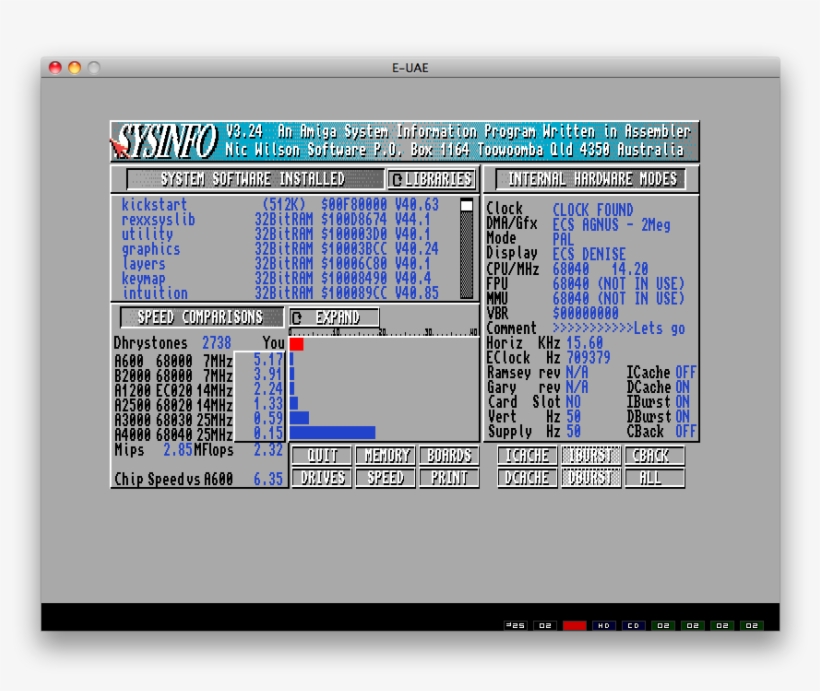Viewport: 820px width, 691px height.
Task: Toggle the instruction cache with ICACHE
Action: [x=527, y=456]
